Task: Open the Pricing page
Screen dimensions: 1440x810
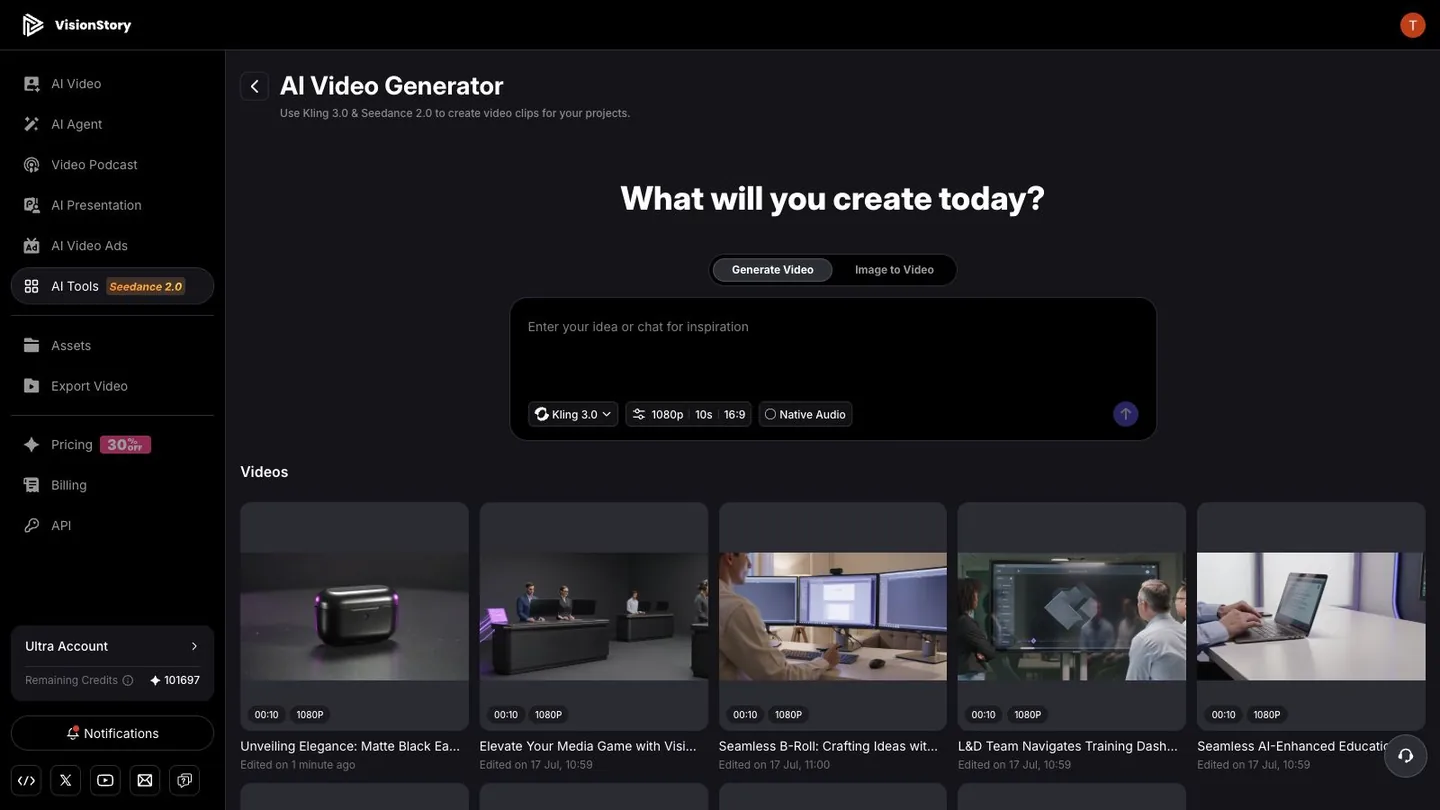Action: tap(112, 445)
